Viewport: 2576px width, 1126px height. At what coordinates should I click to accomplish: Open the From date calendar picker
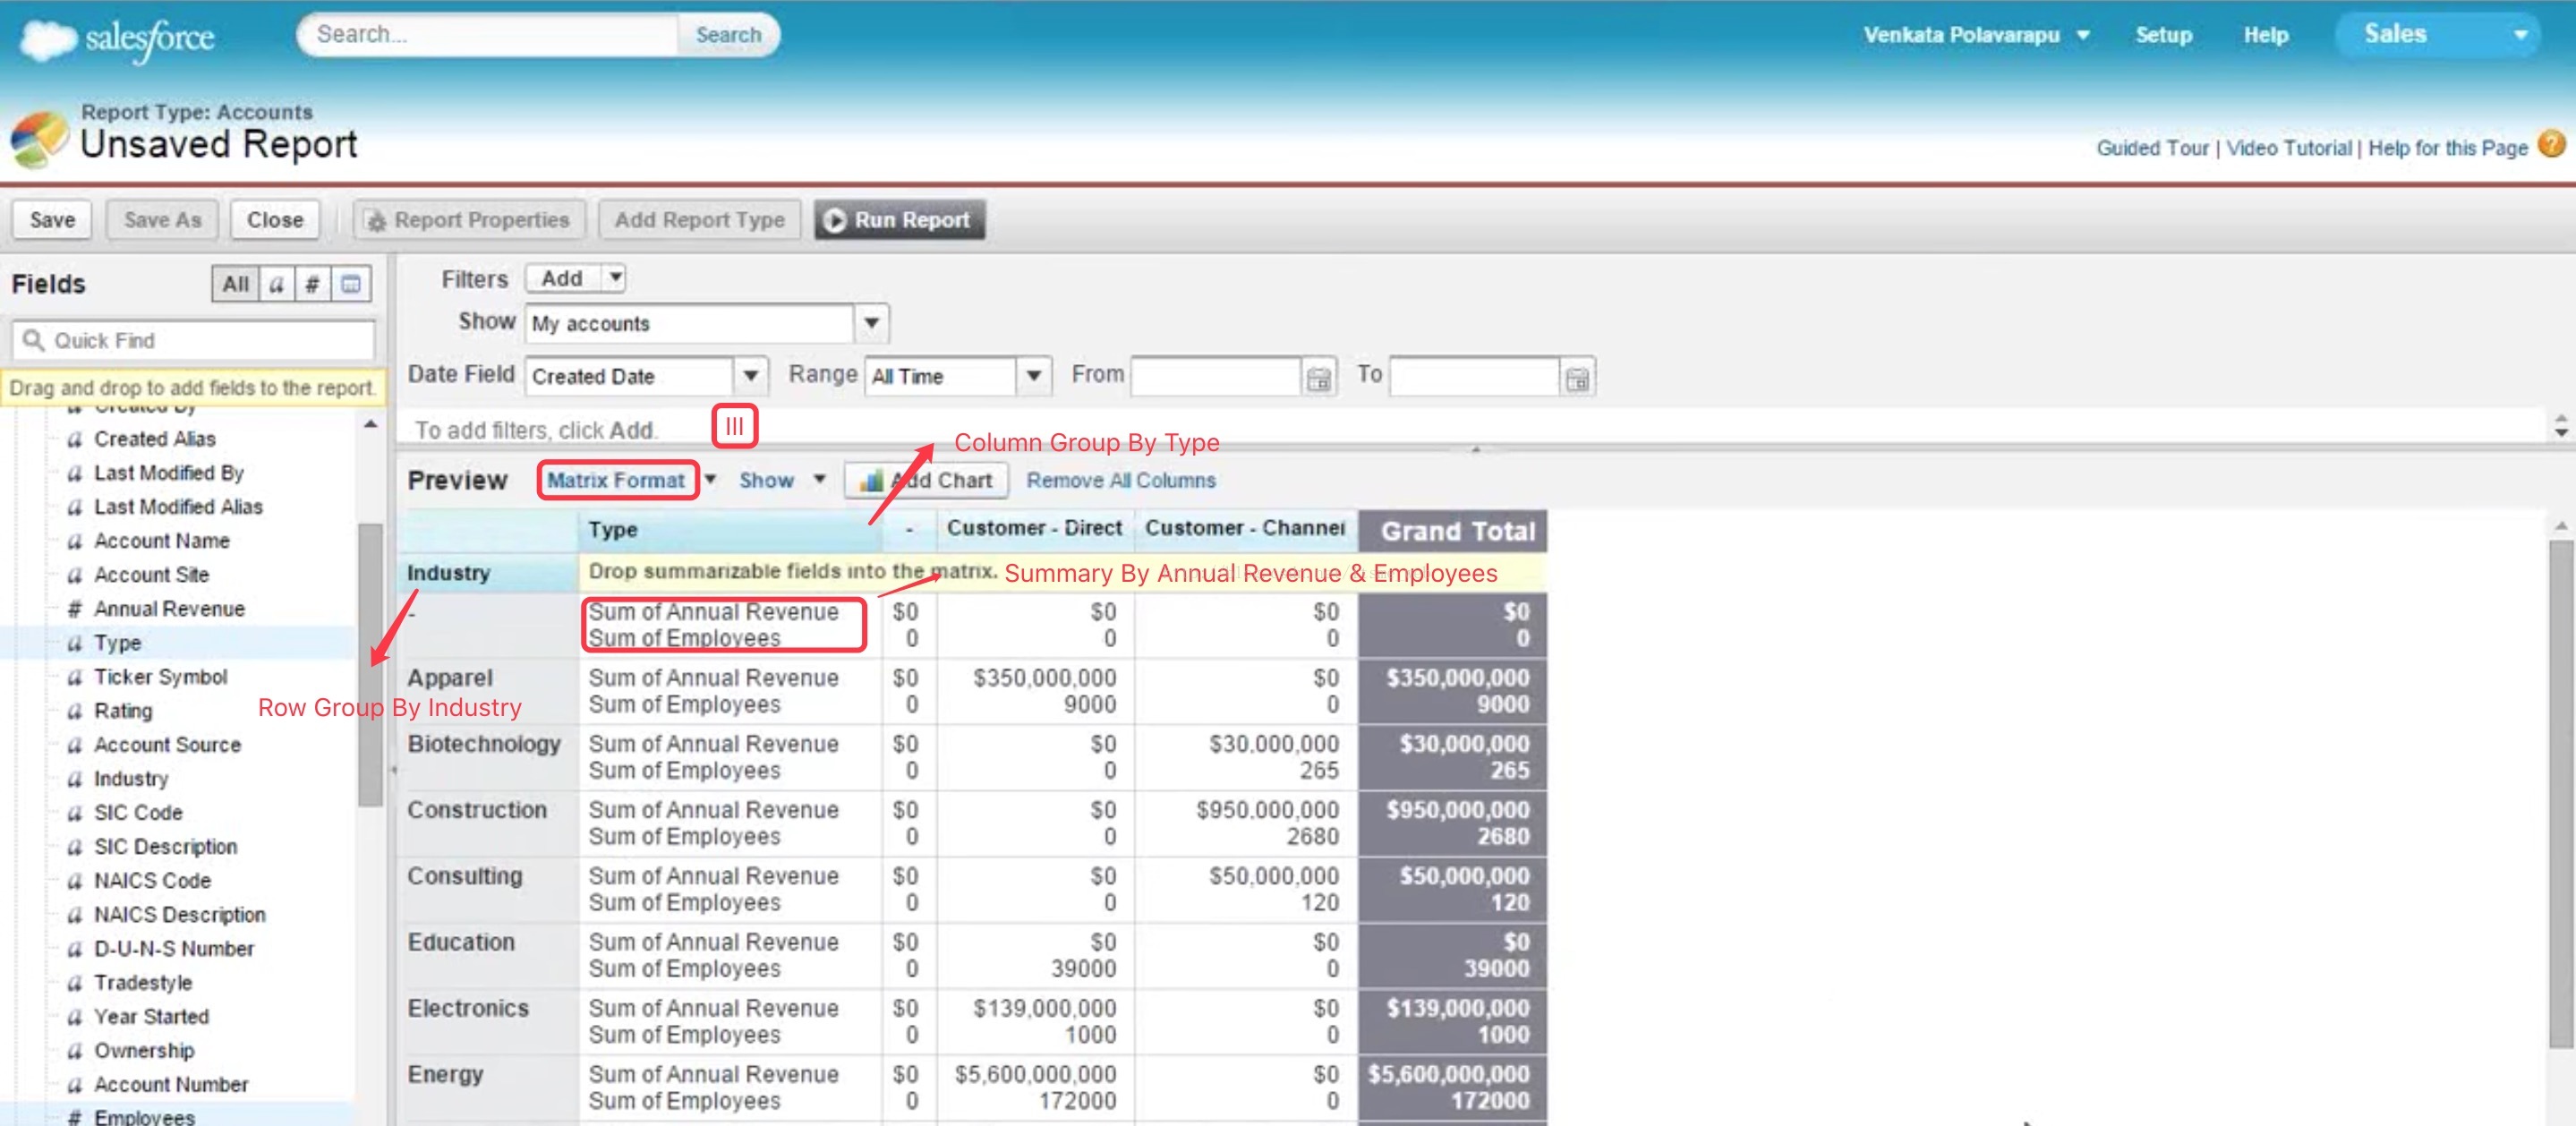point(1318,378)
